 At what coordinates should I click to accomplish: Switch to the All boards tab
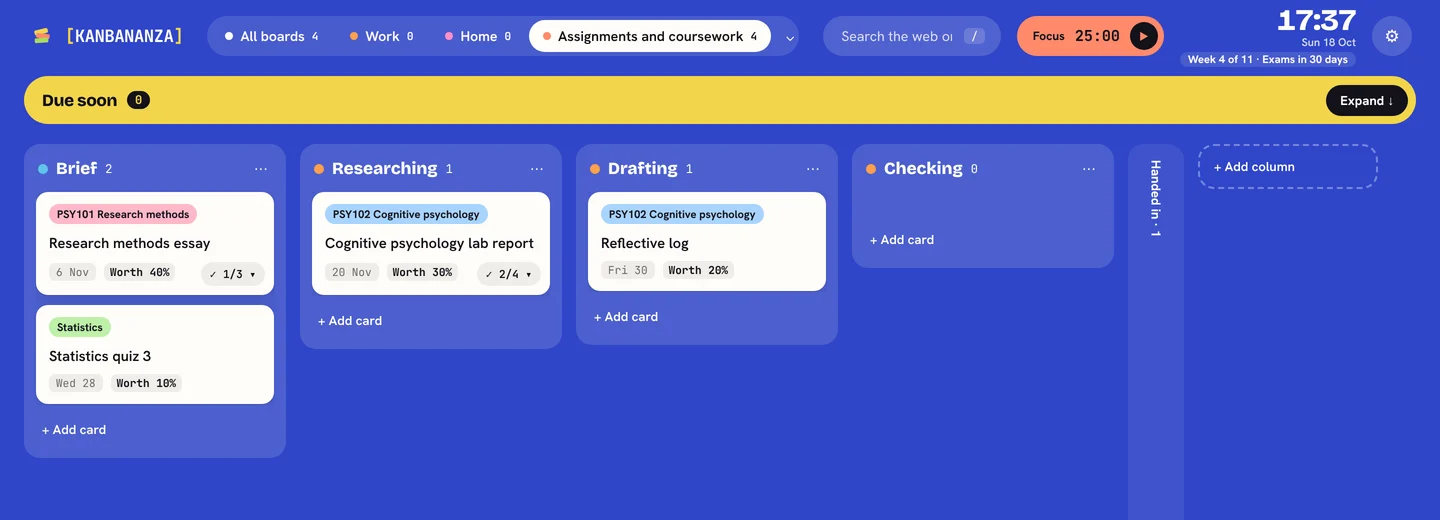271,36
